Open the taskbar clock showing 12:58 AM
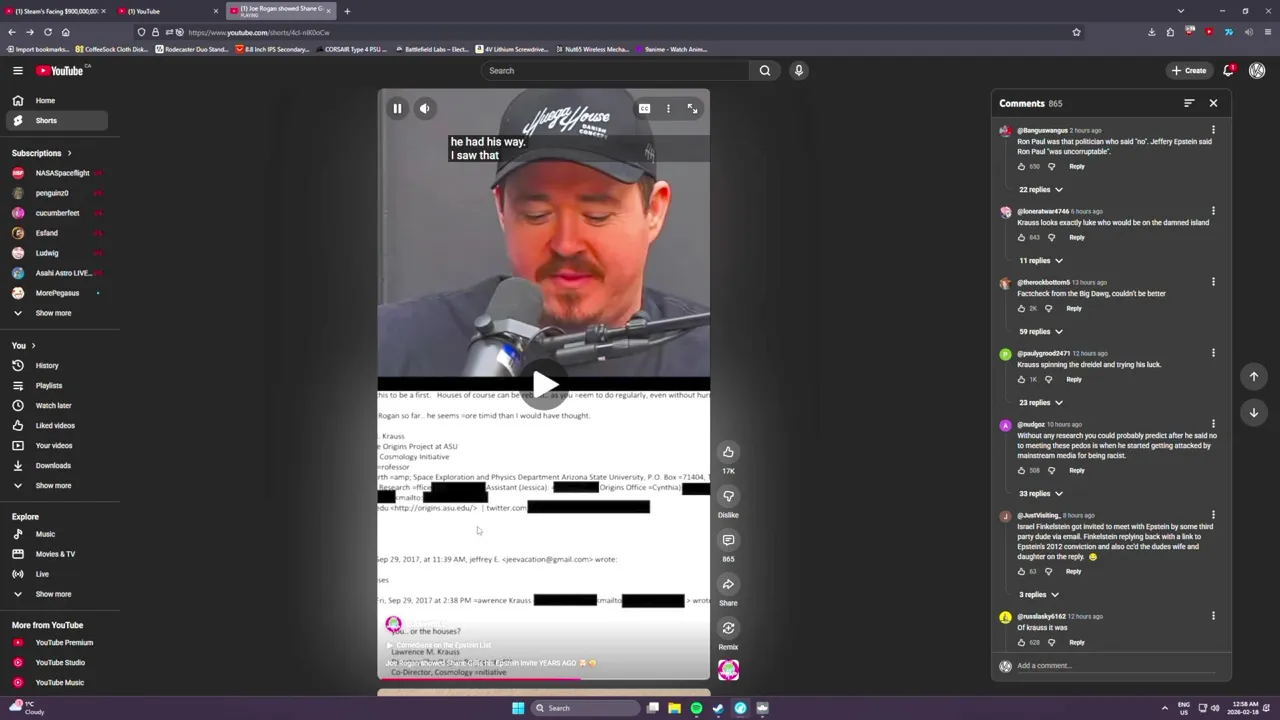This screenshot has height=720, width=1280. click(x=1245, y=708)
